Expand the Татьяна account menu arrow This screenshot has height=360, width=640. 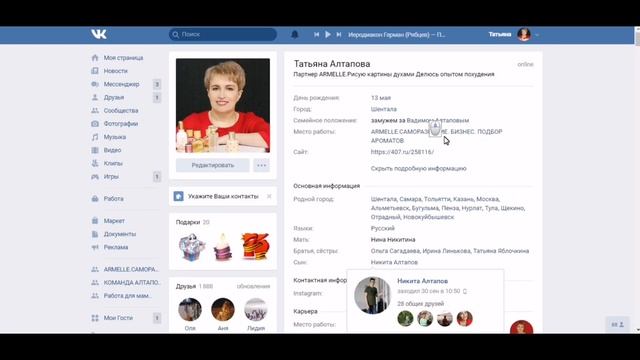click(x=537, y=35)
